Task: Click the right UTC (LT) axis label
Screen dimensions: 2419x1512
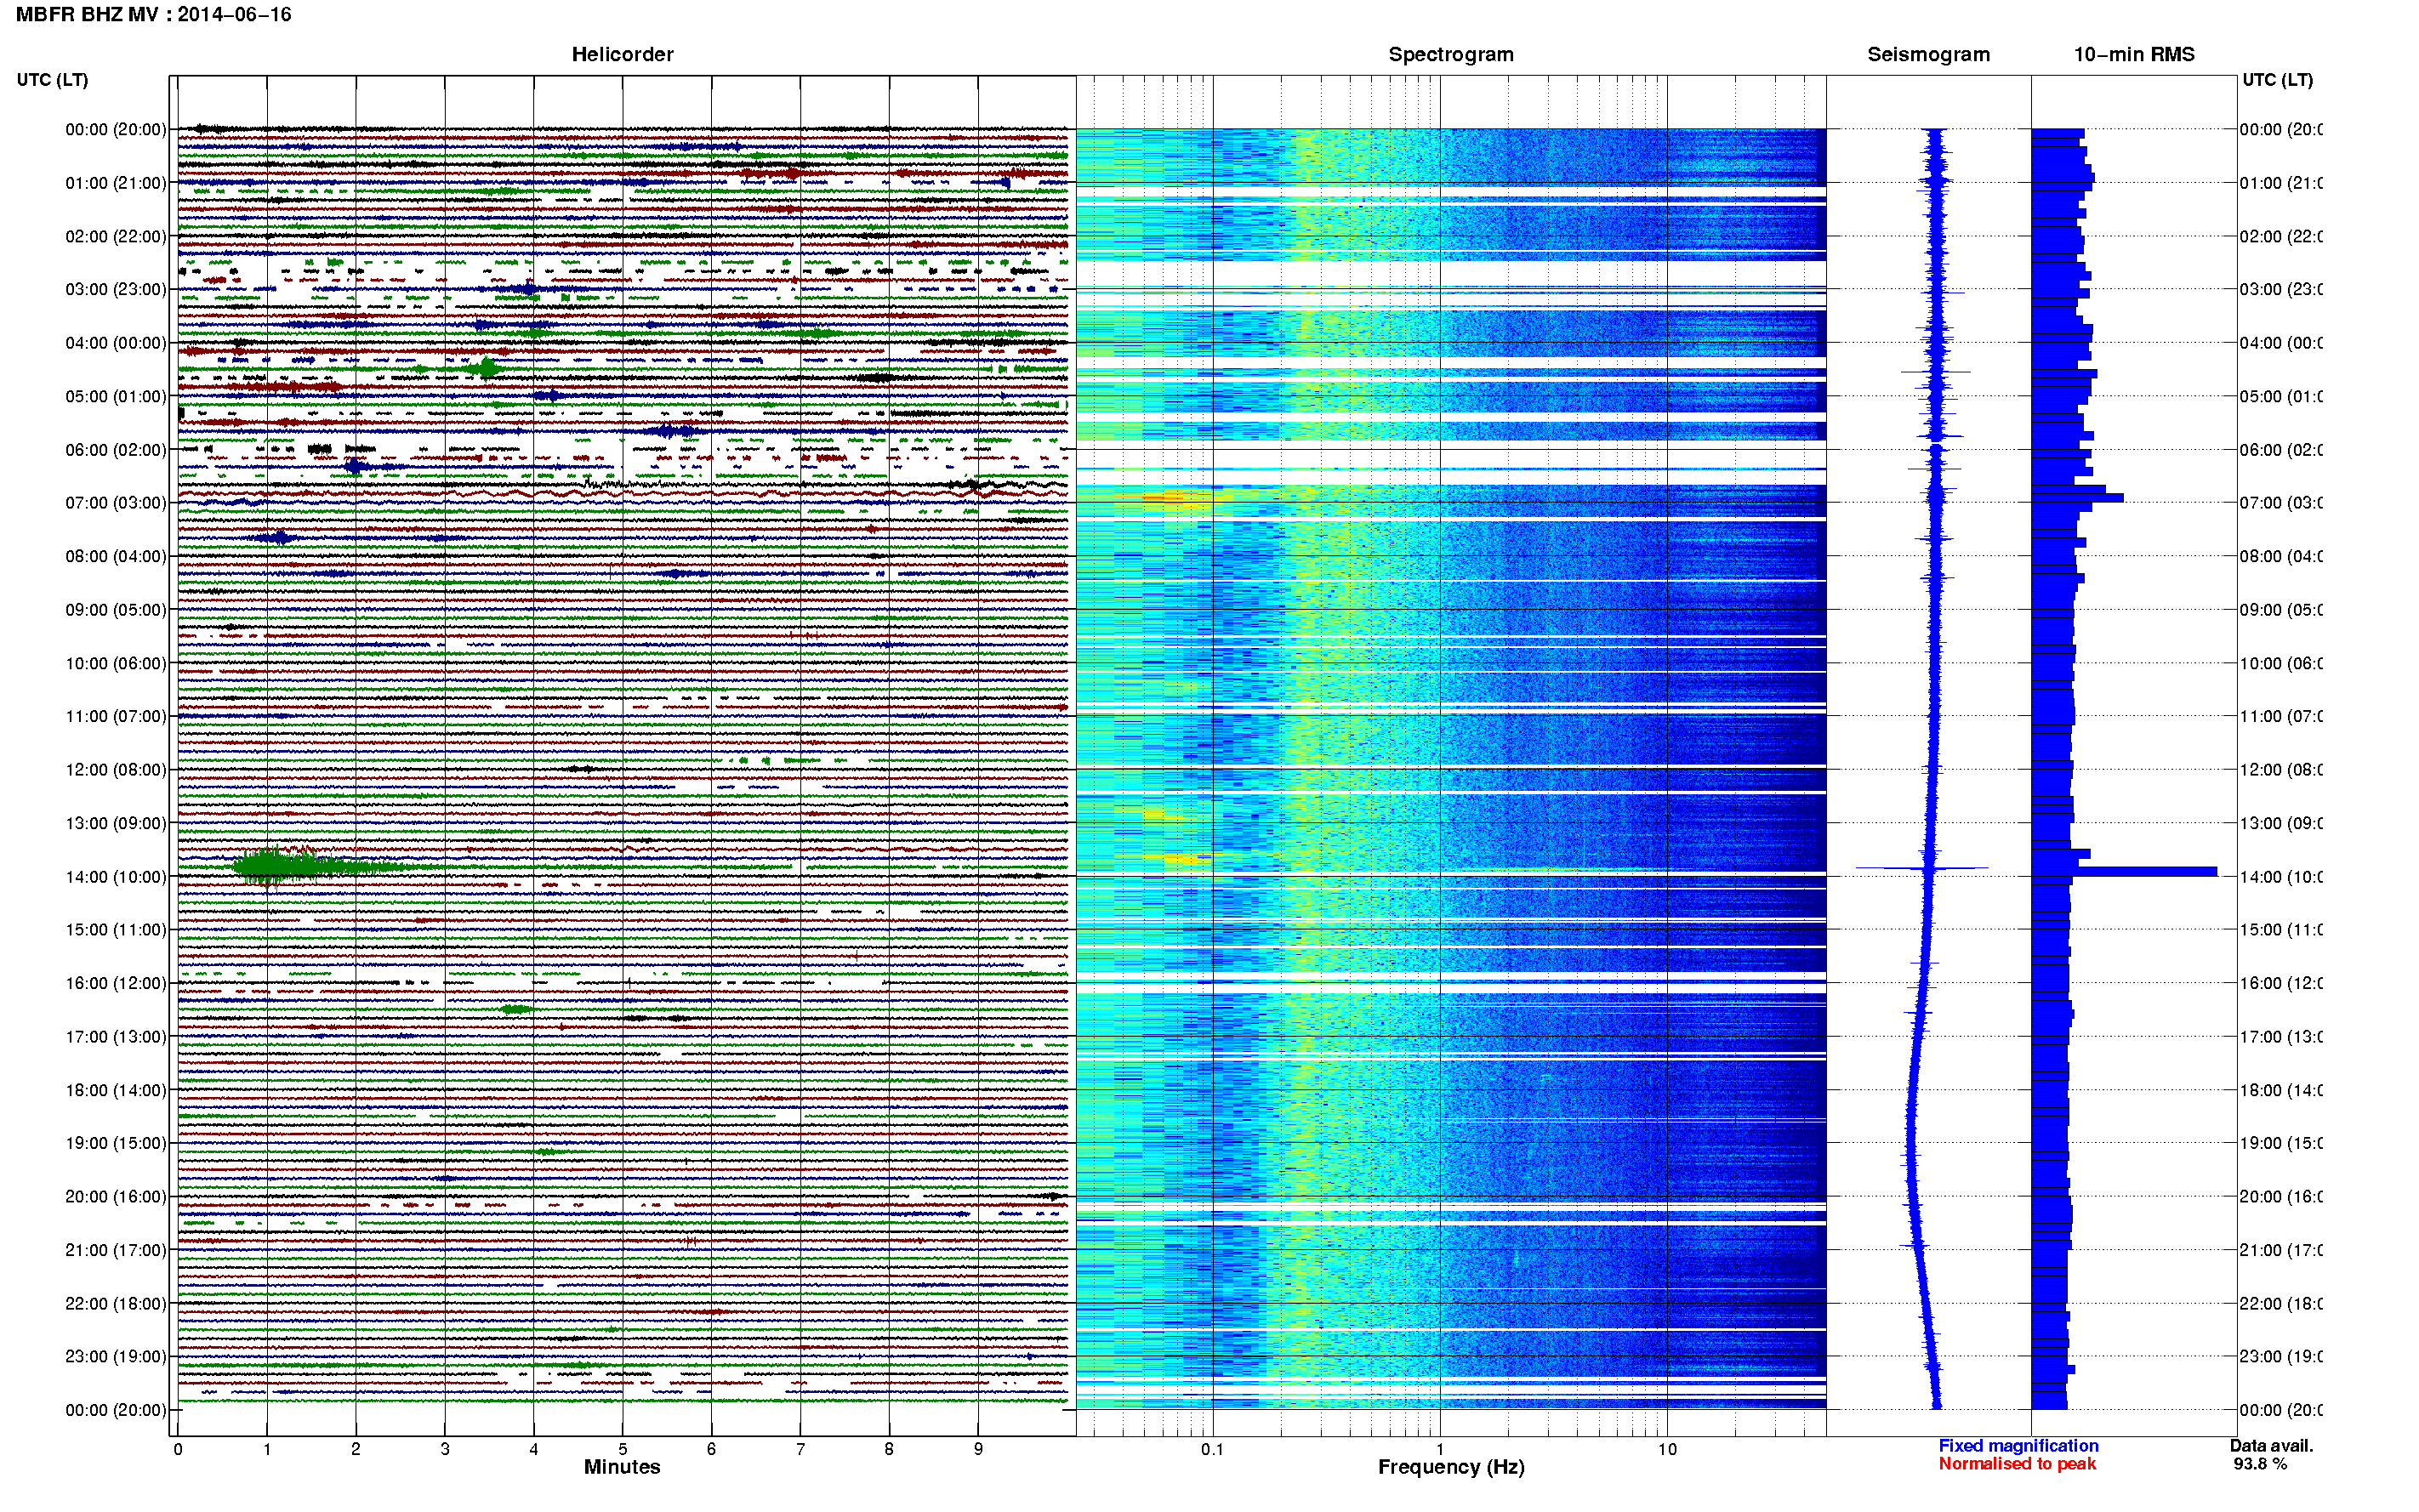Action: point(2277,80)
